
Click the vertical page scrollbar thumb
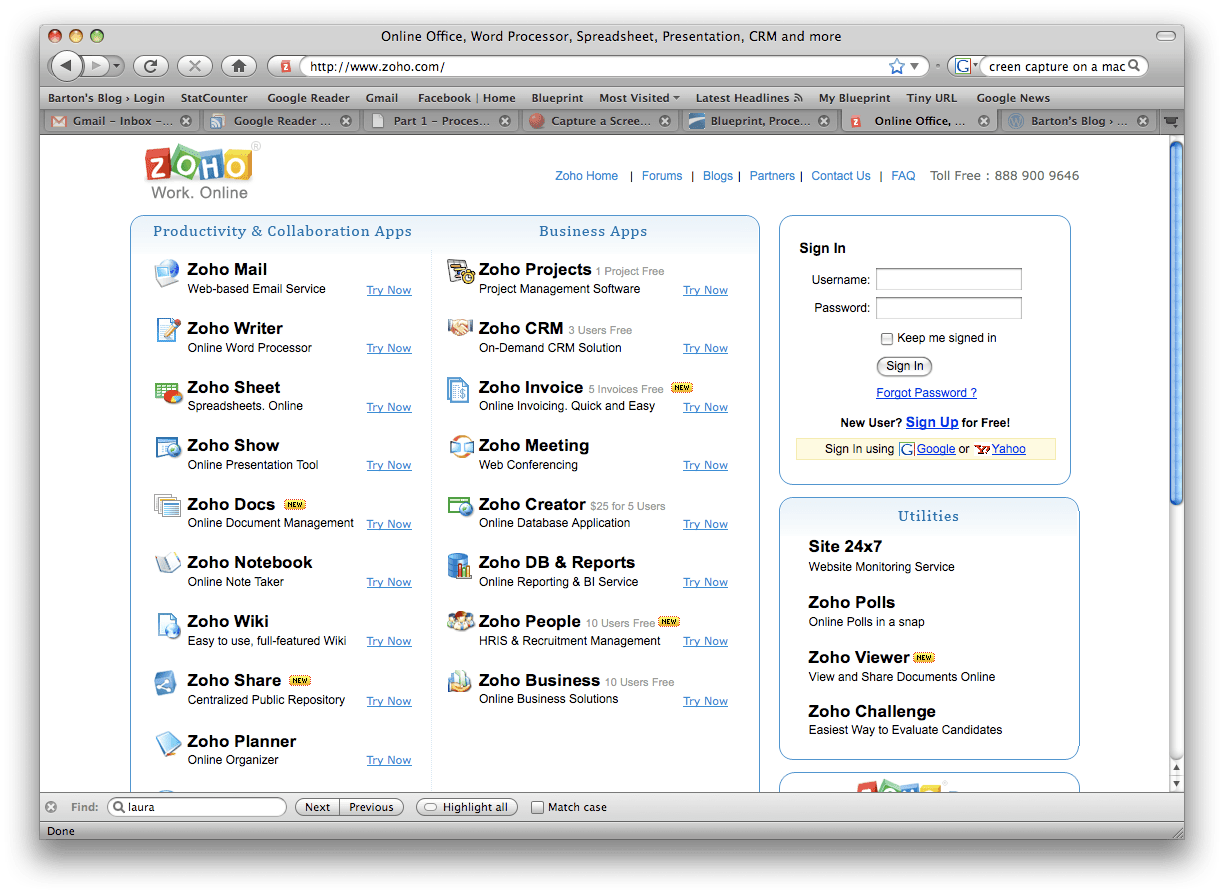(x=1176, y=323)
